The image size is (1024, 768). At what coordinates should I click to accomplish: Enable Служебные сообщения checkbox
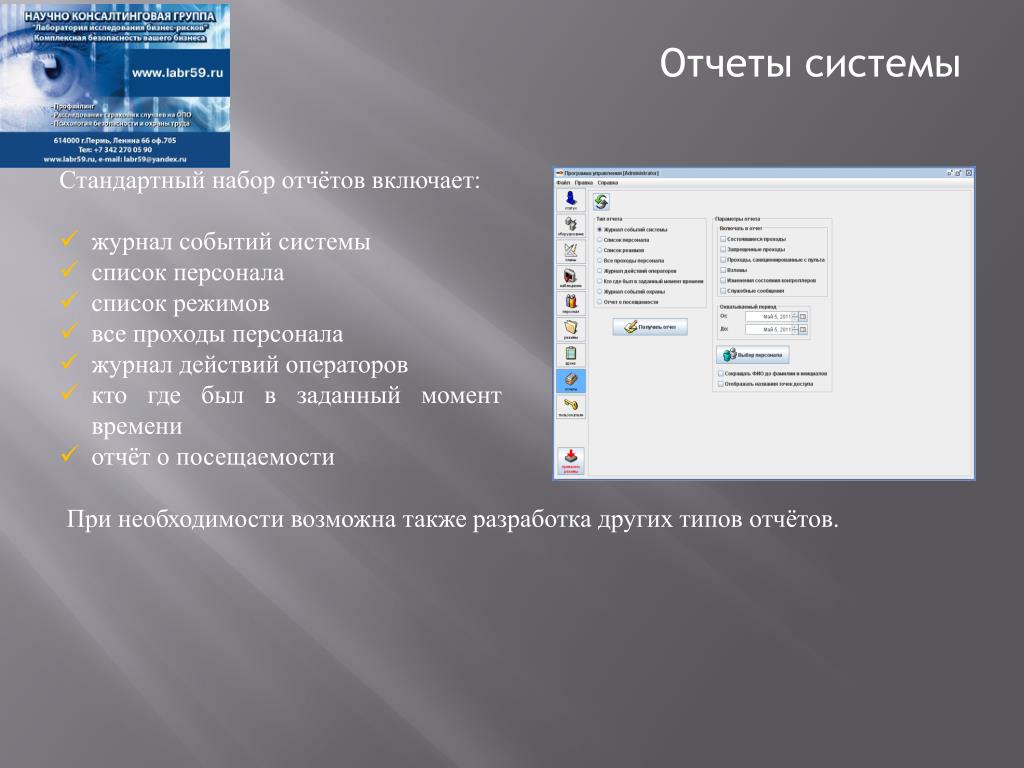(x=723, y=291)
